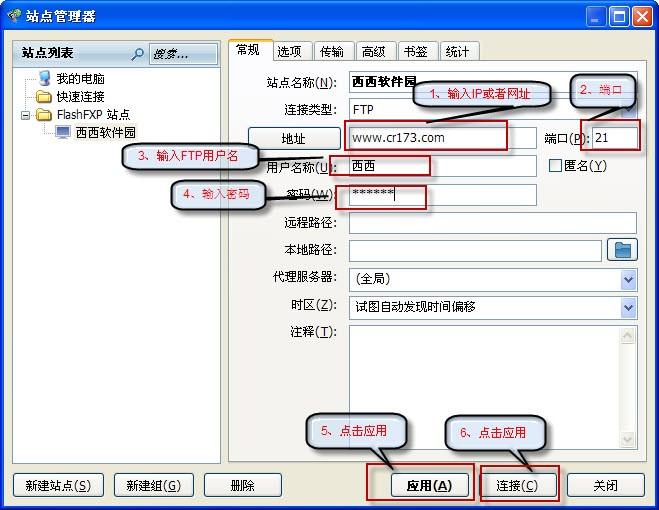This screenshot has height=510, width=659.
Task: Collapse the FlashFXP 站点 tree node
Action: coord(26,115)
